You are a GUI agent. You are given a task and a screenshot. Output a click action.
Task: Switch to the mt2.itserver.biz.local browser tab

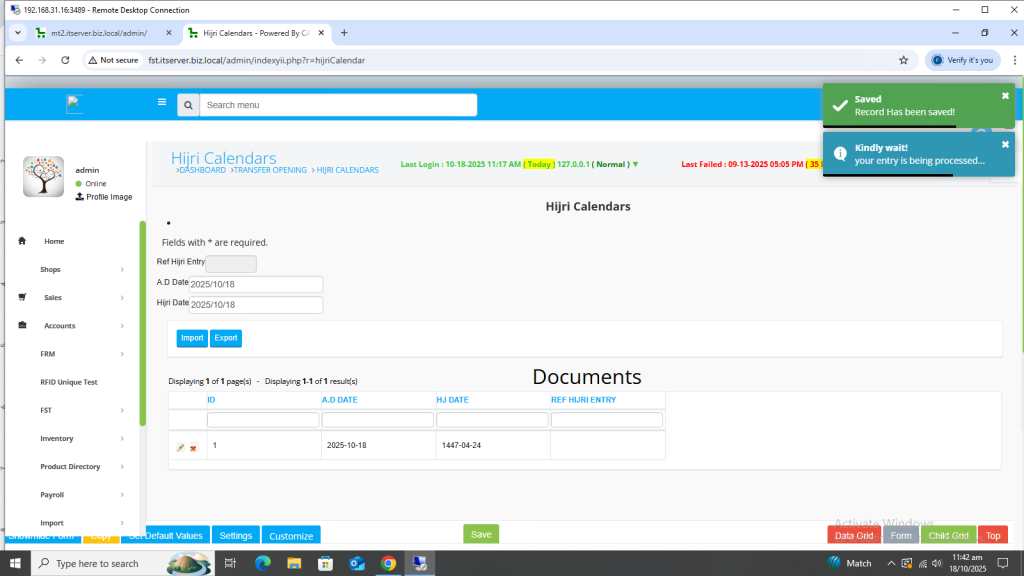(x=98, y=33)
